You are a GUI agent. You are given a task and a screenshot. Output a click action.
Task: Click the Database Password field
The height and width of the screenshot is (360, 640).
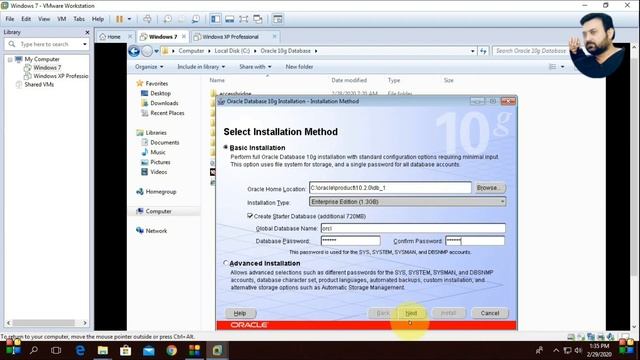tap(351, 240)
